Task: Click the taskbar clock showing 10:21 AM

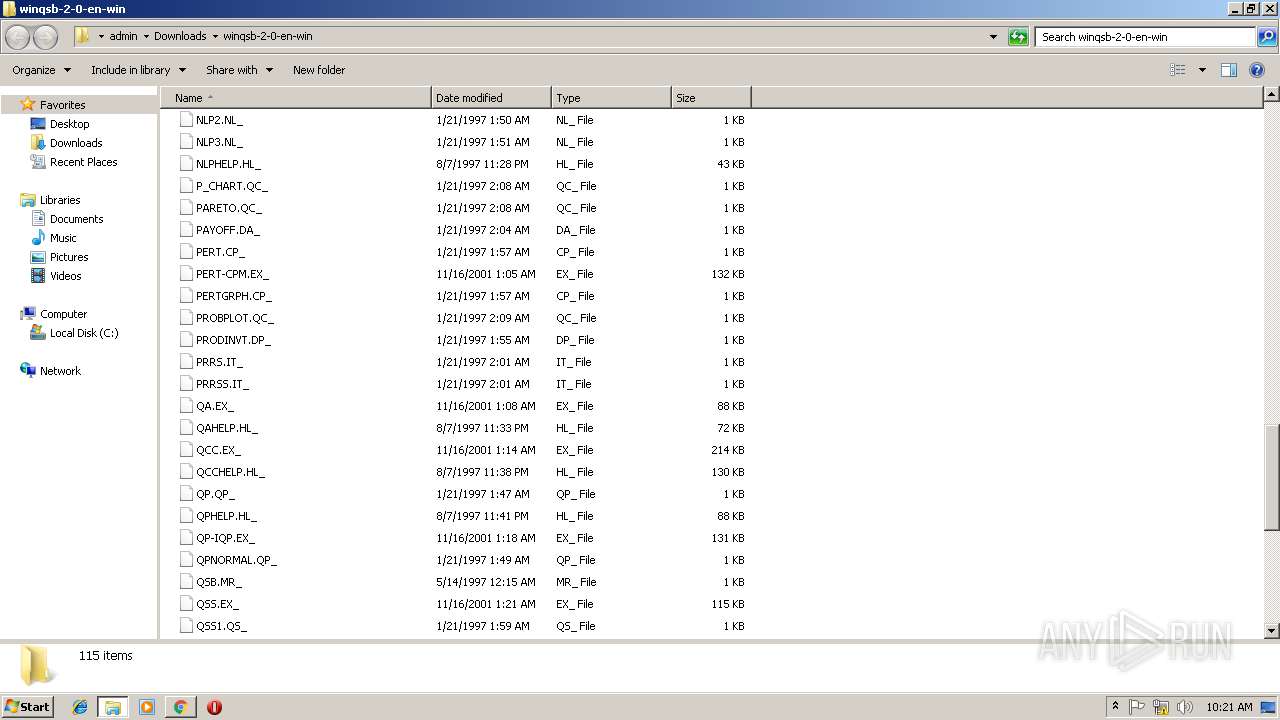Action: pyautogui.click(x=1229, y=707)
